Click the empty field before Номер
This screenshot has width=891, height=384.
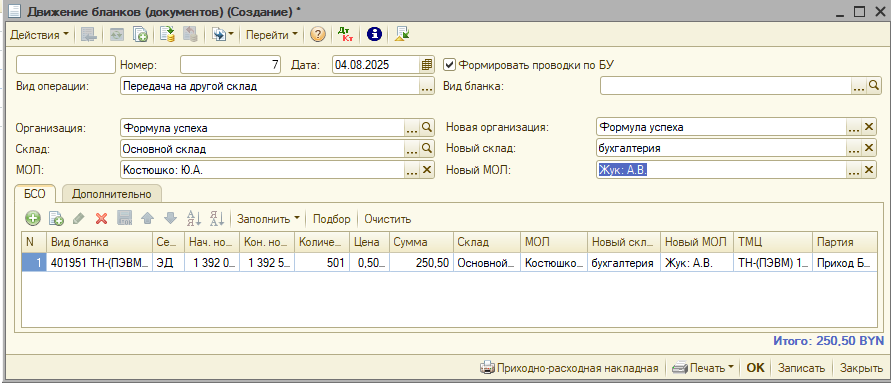(66, 65)
